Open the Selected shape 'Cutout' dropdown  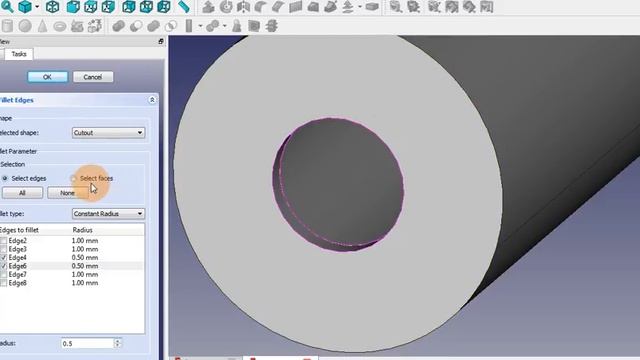pyautogui.click(x=108, y=133)
